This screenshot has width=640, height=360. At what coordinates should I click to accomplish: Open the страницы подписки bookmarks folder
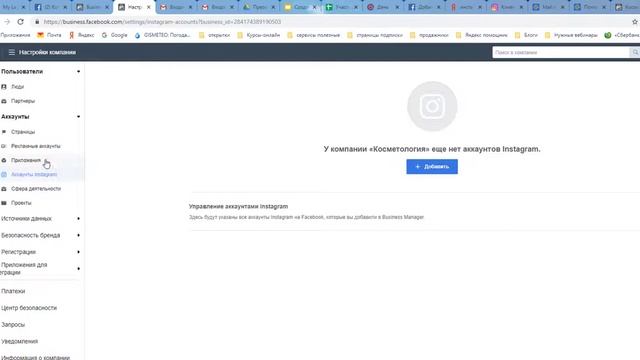(x=375, y=35)
